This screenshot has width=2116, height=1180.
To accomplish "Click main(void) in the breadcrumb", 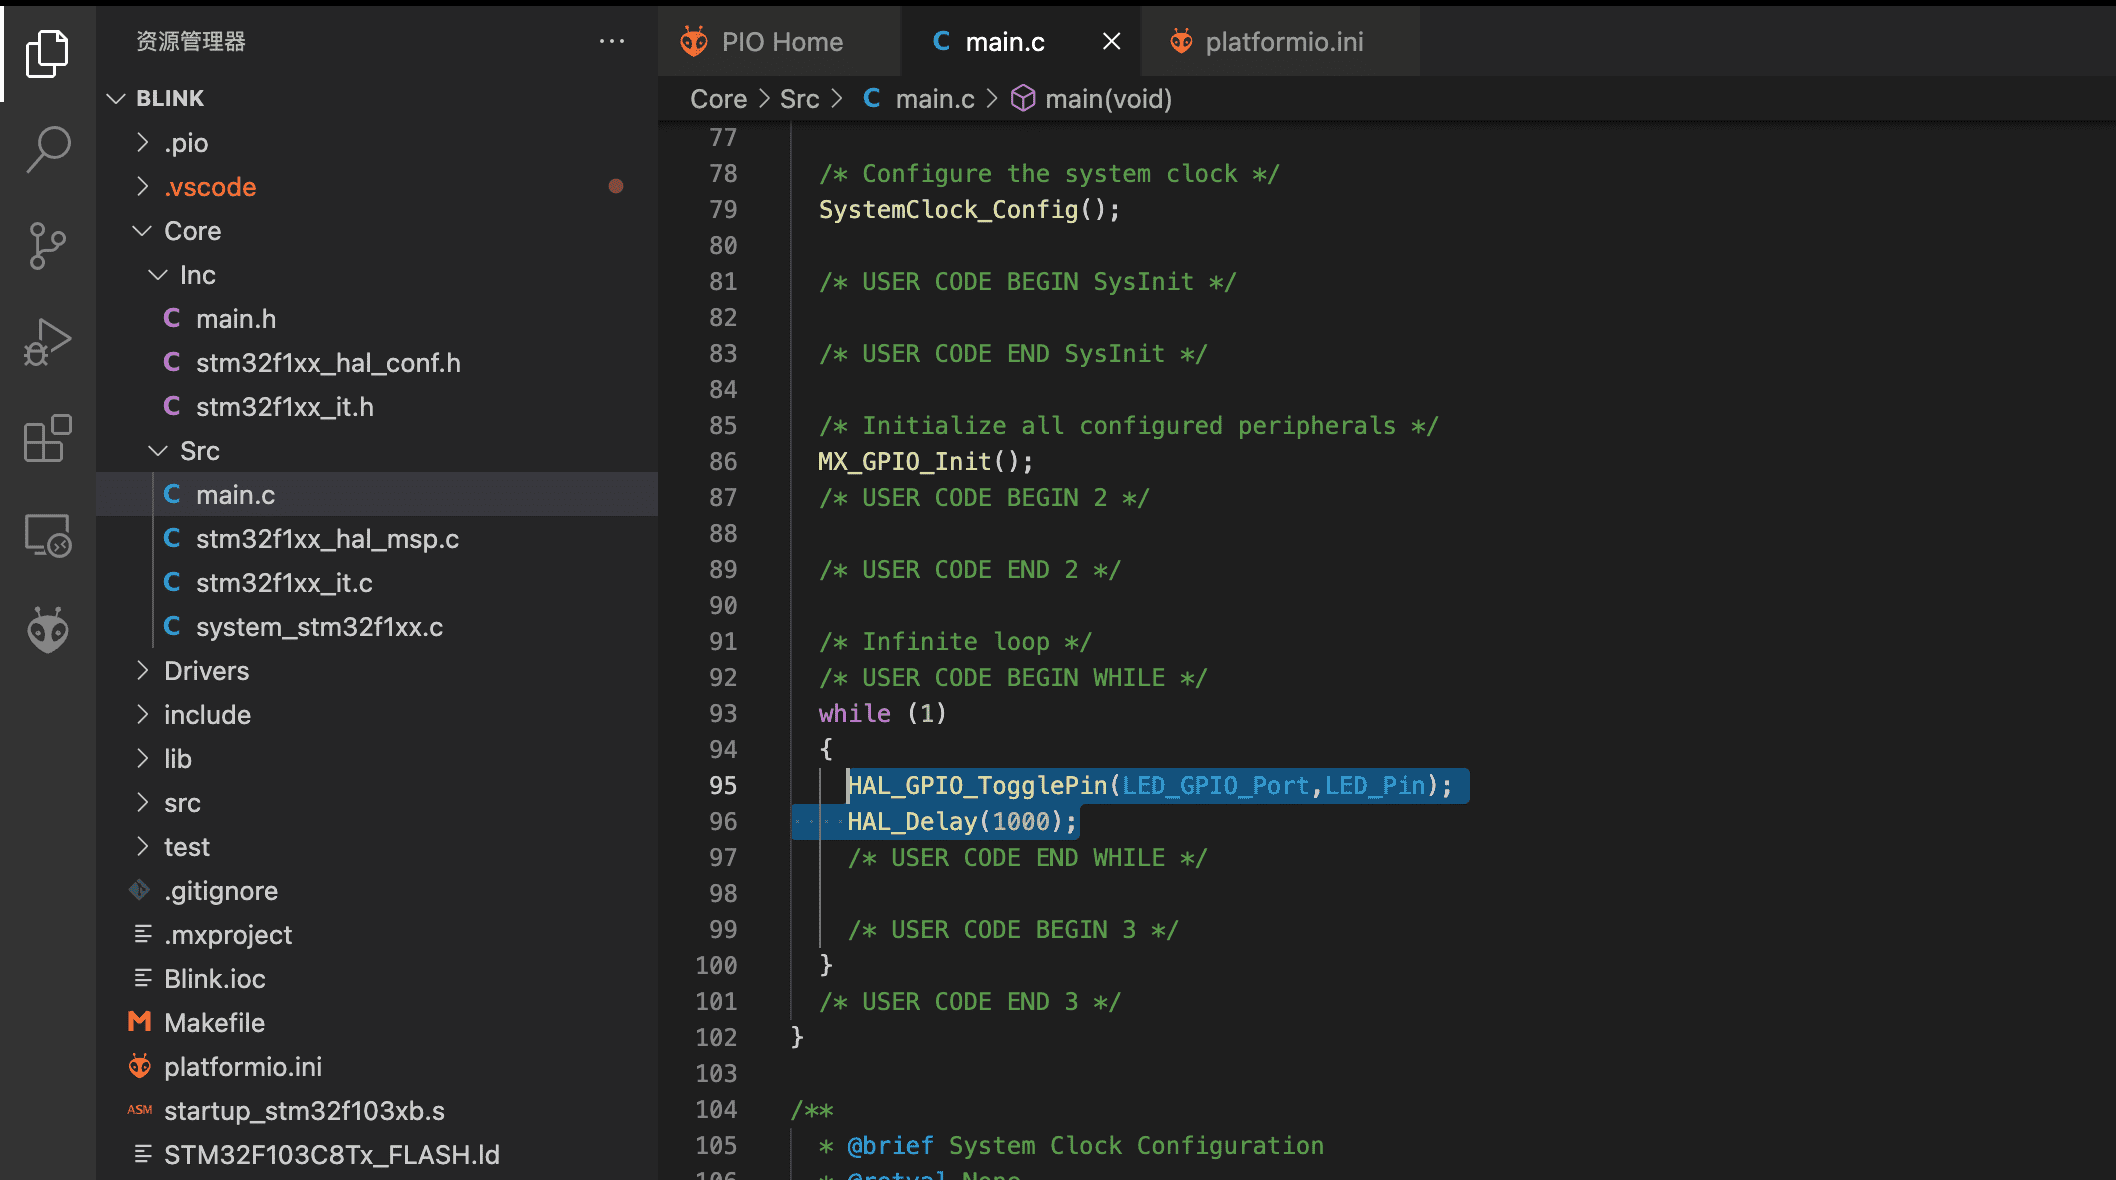I will tap(1107, 99).
